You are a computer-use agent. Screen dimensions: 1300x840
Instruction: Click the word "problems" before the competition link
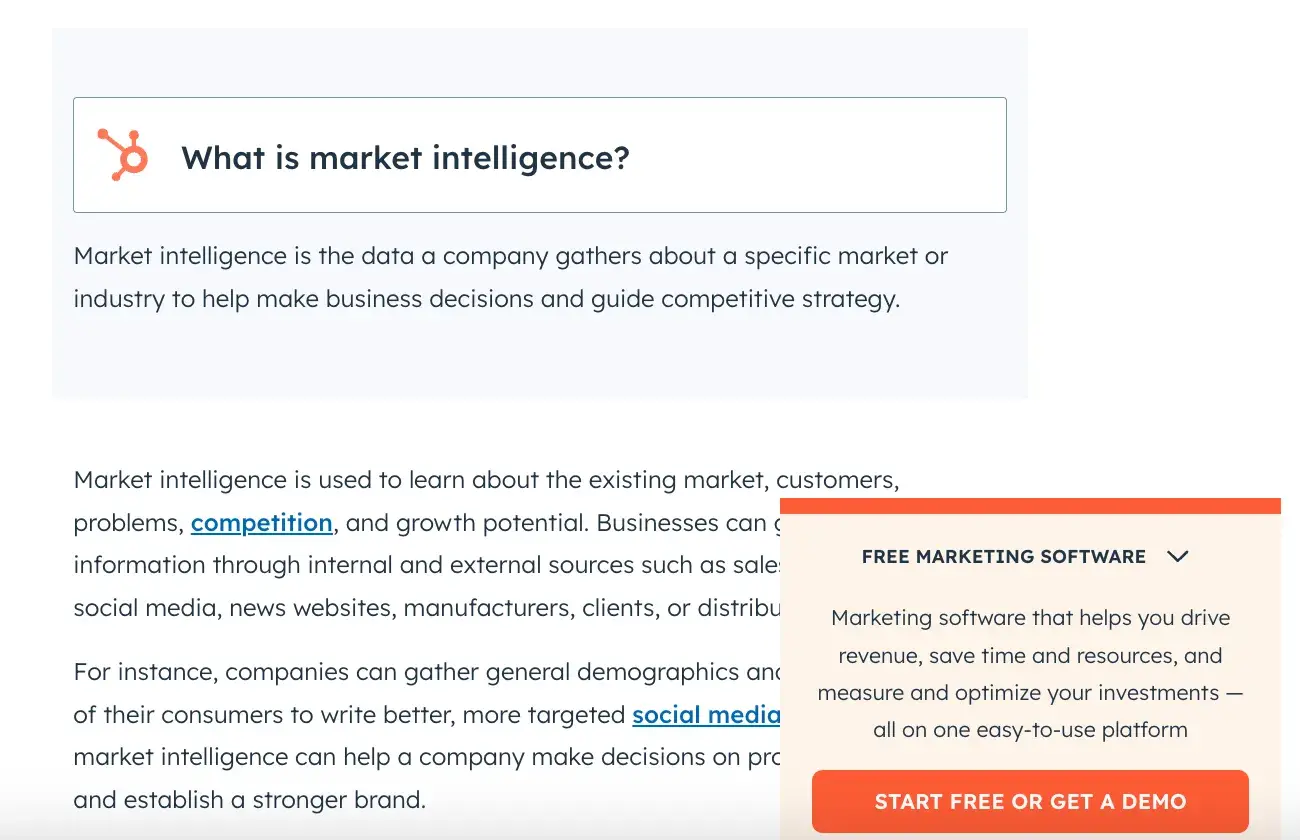click(x=128, y=522)
